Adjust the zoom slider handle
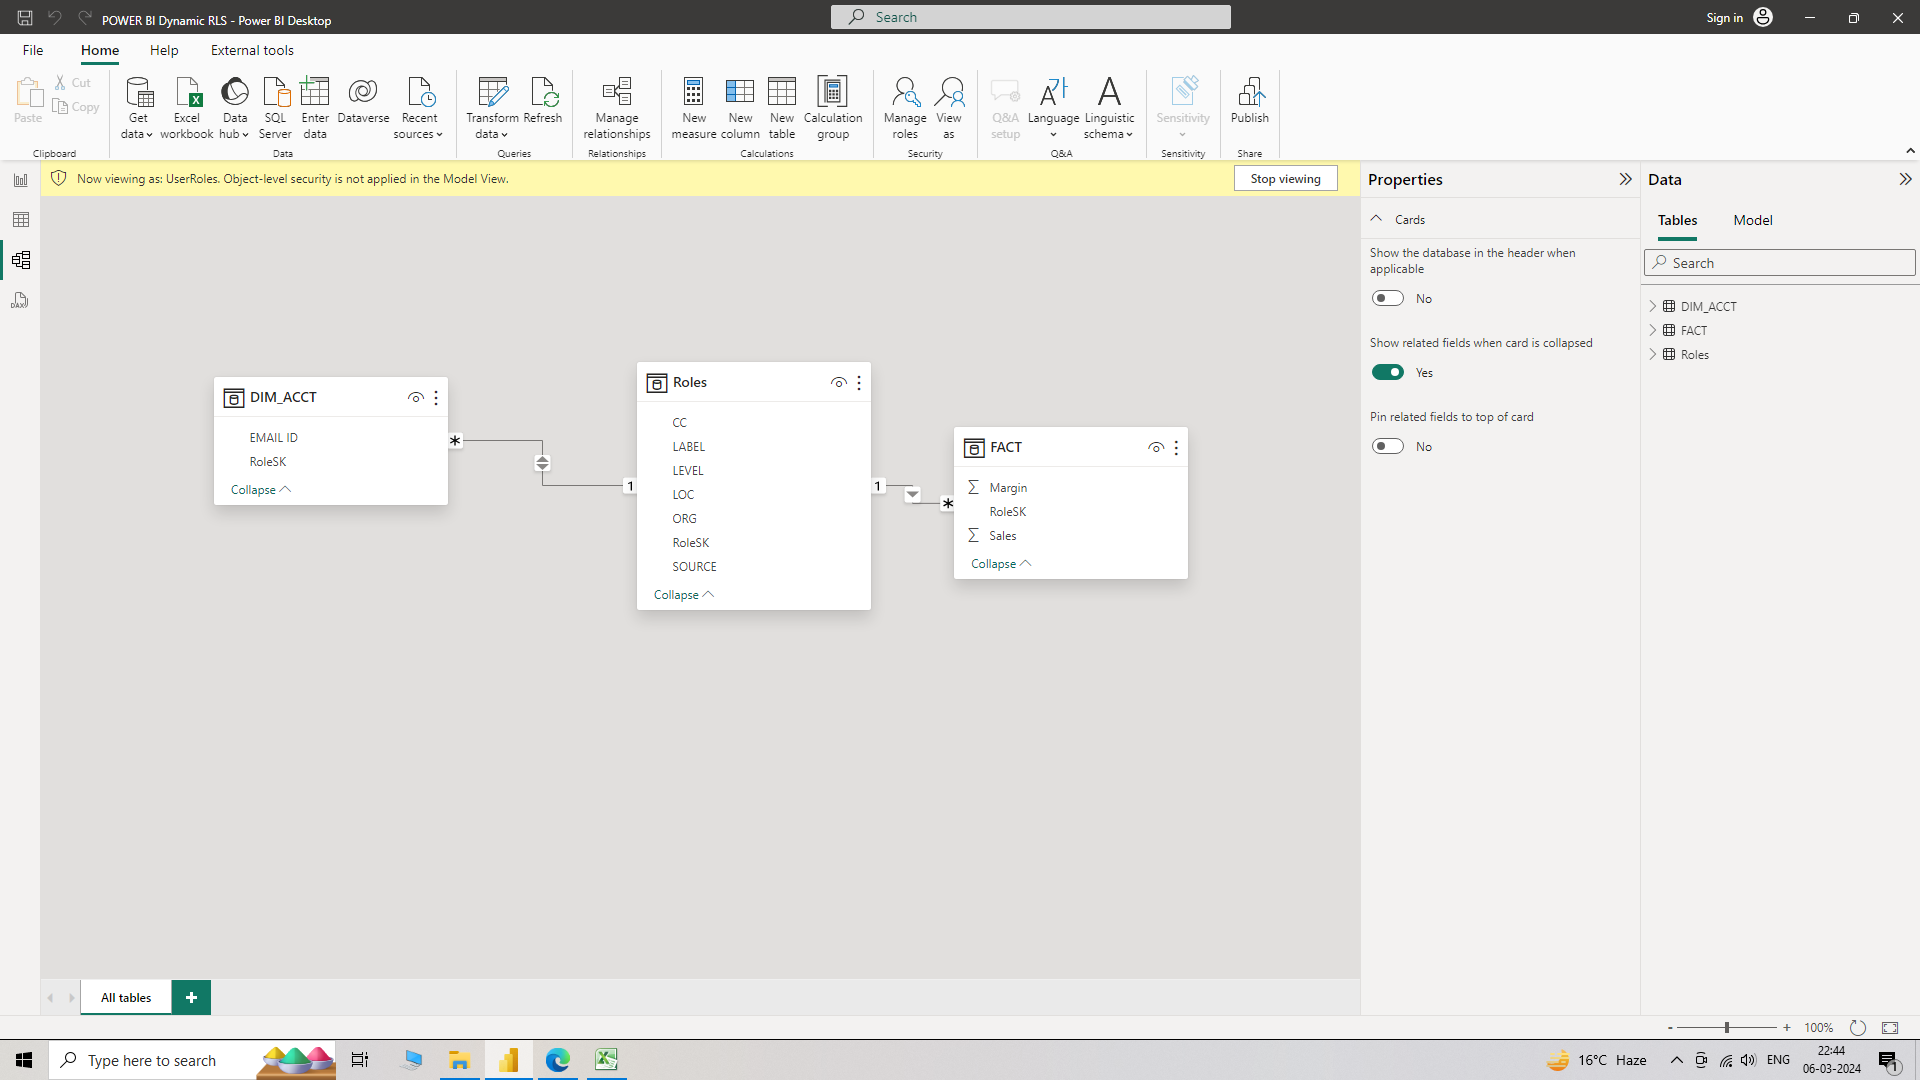The image size is (1920, 1080). point(1726,1028)
